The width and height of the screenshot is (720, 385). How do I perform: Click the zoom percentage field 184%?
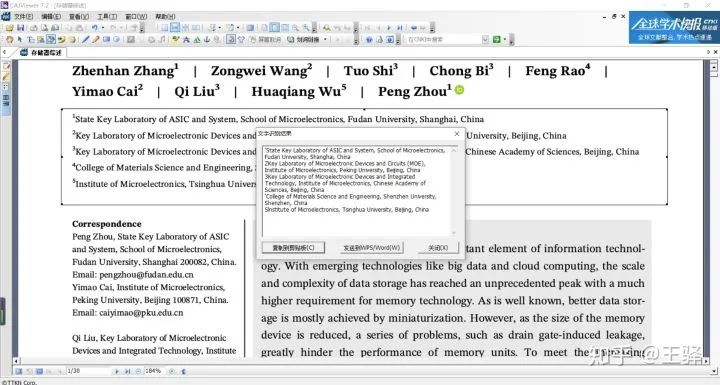coord(154,371)
